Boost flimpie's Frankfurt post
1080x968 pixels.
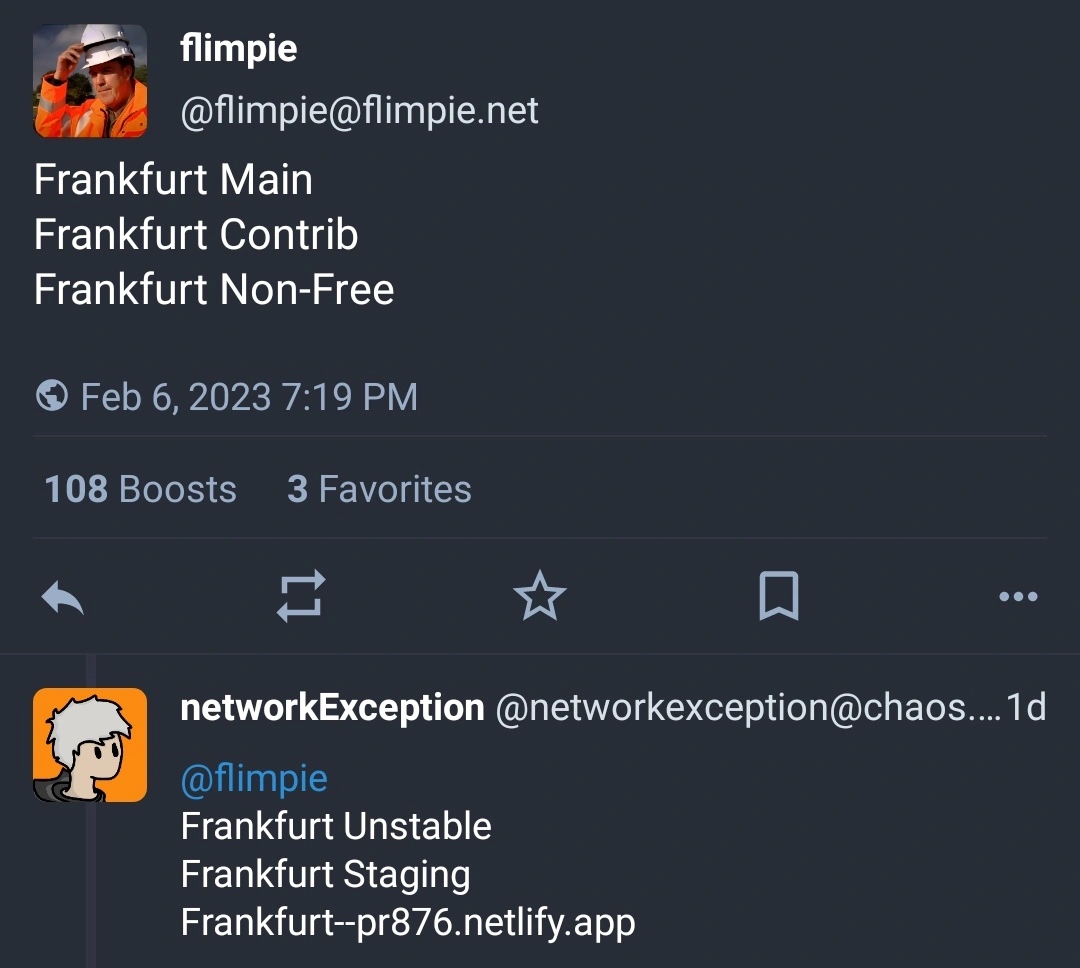(301, 597)
